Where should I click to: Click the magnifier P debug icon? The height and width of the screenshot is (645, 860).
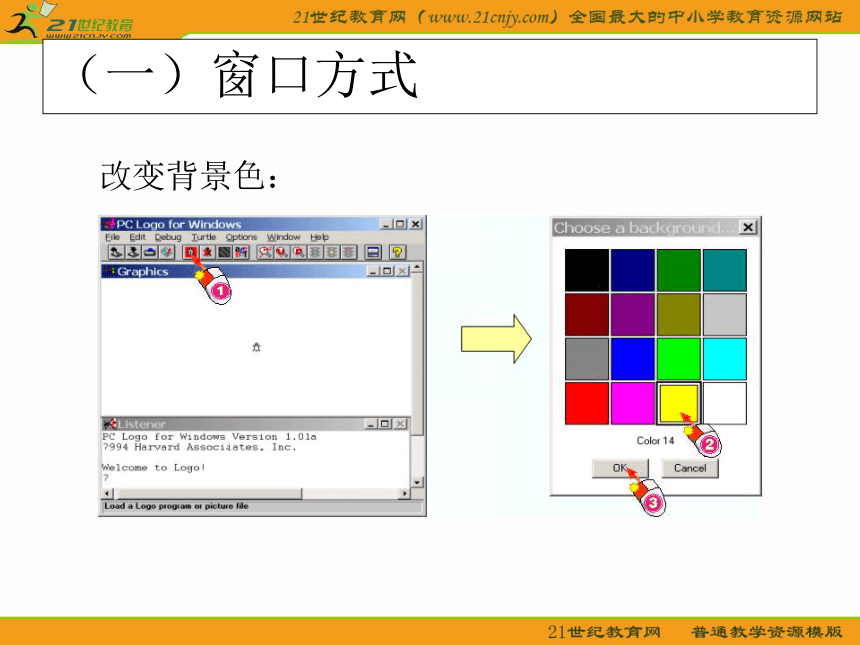[299, 252]
